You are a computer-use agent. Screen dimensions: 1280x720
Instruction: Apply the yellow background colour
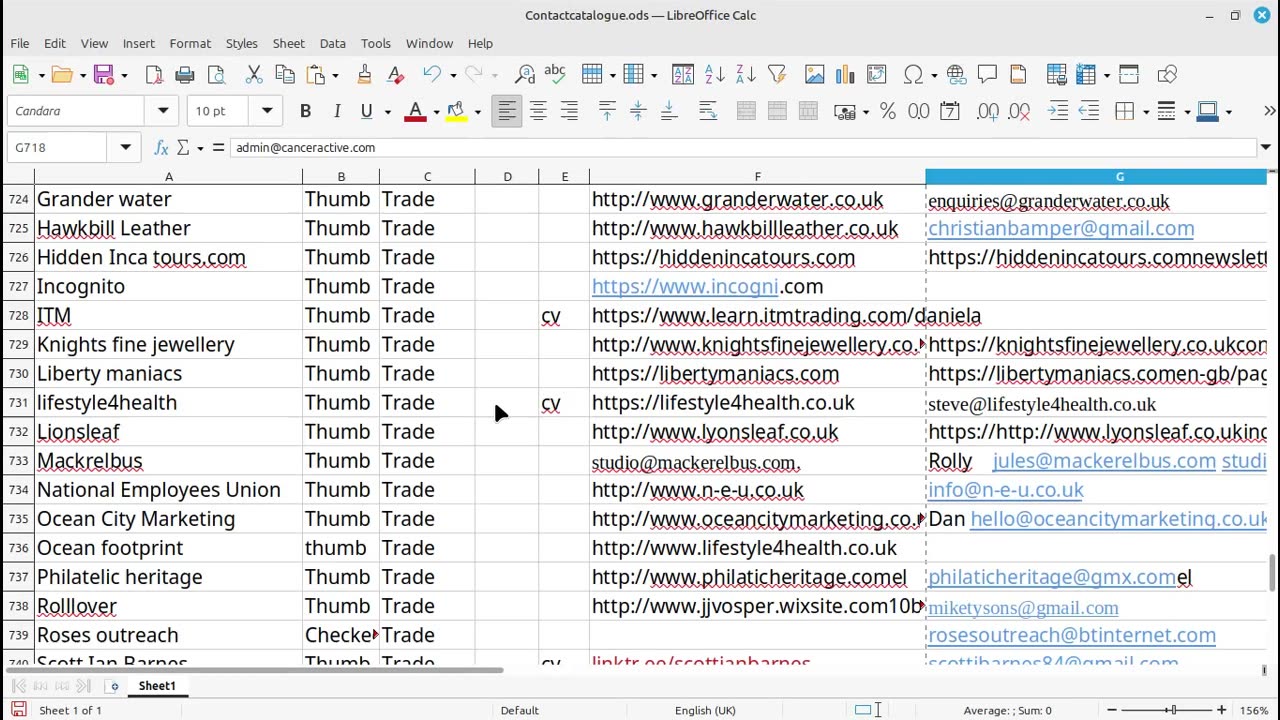[x=457, y=111]
